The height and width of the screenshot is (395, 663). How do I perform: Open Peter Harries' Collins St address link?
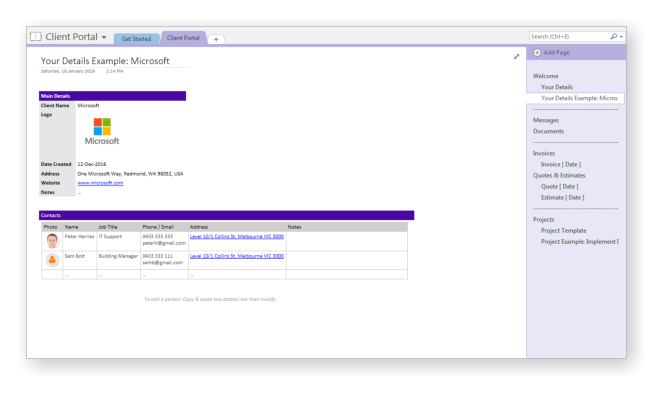[237, 236]
